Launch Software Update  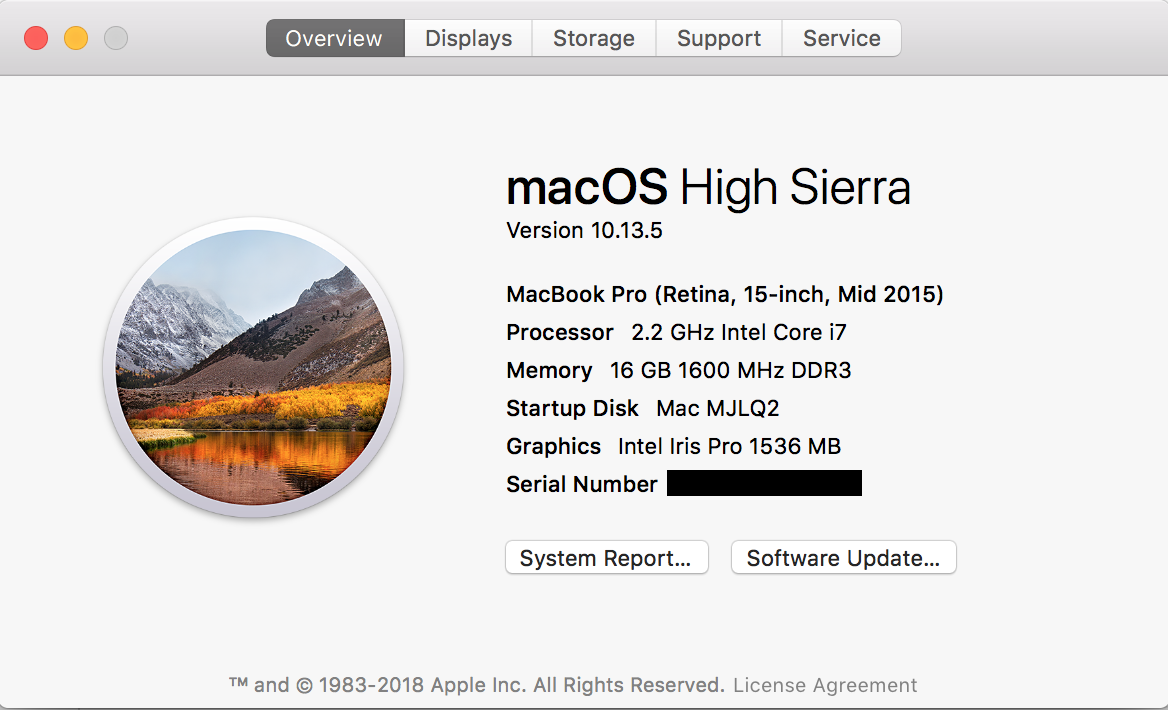tap(843, 558)
